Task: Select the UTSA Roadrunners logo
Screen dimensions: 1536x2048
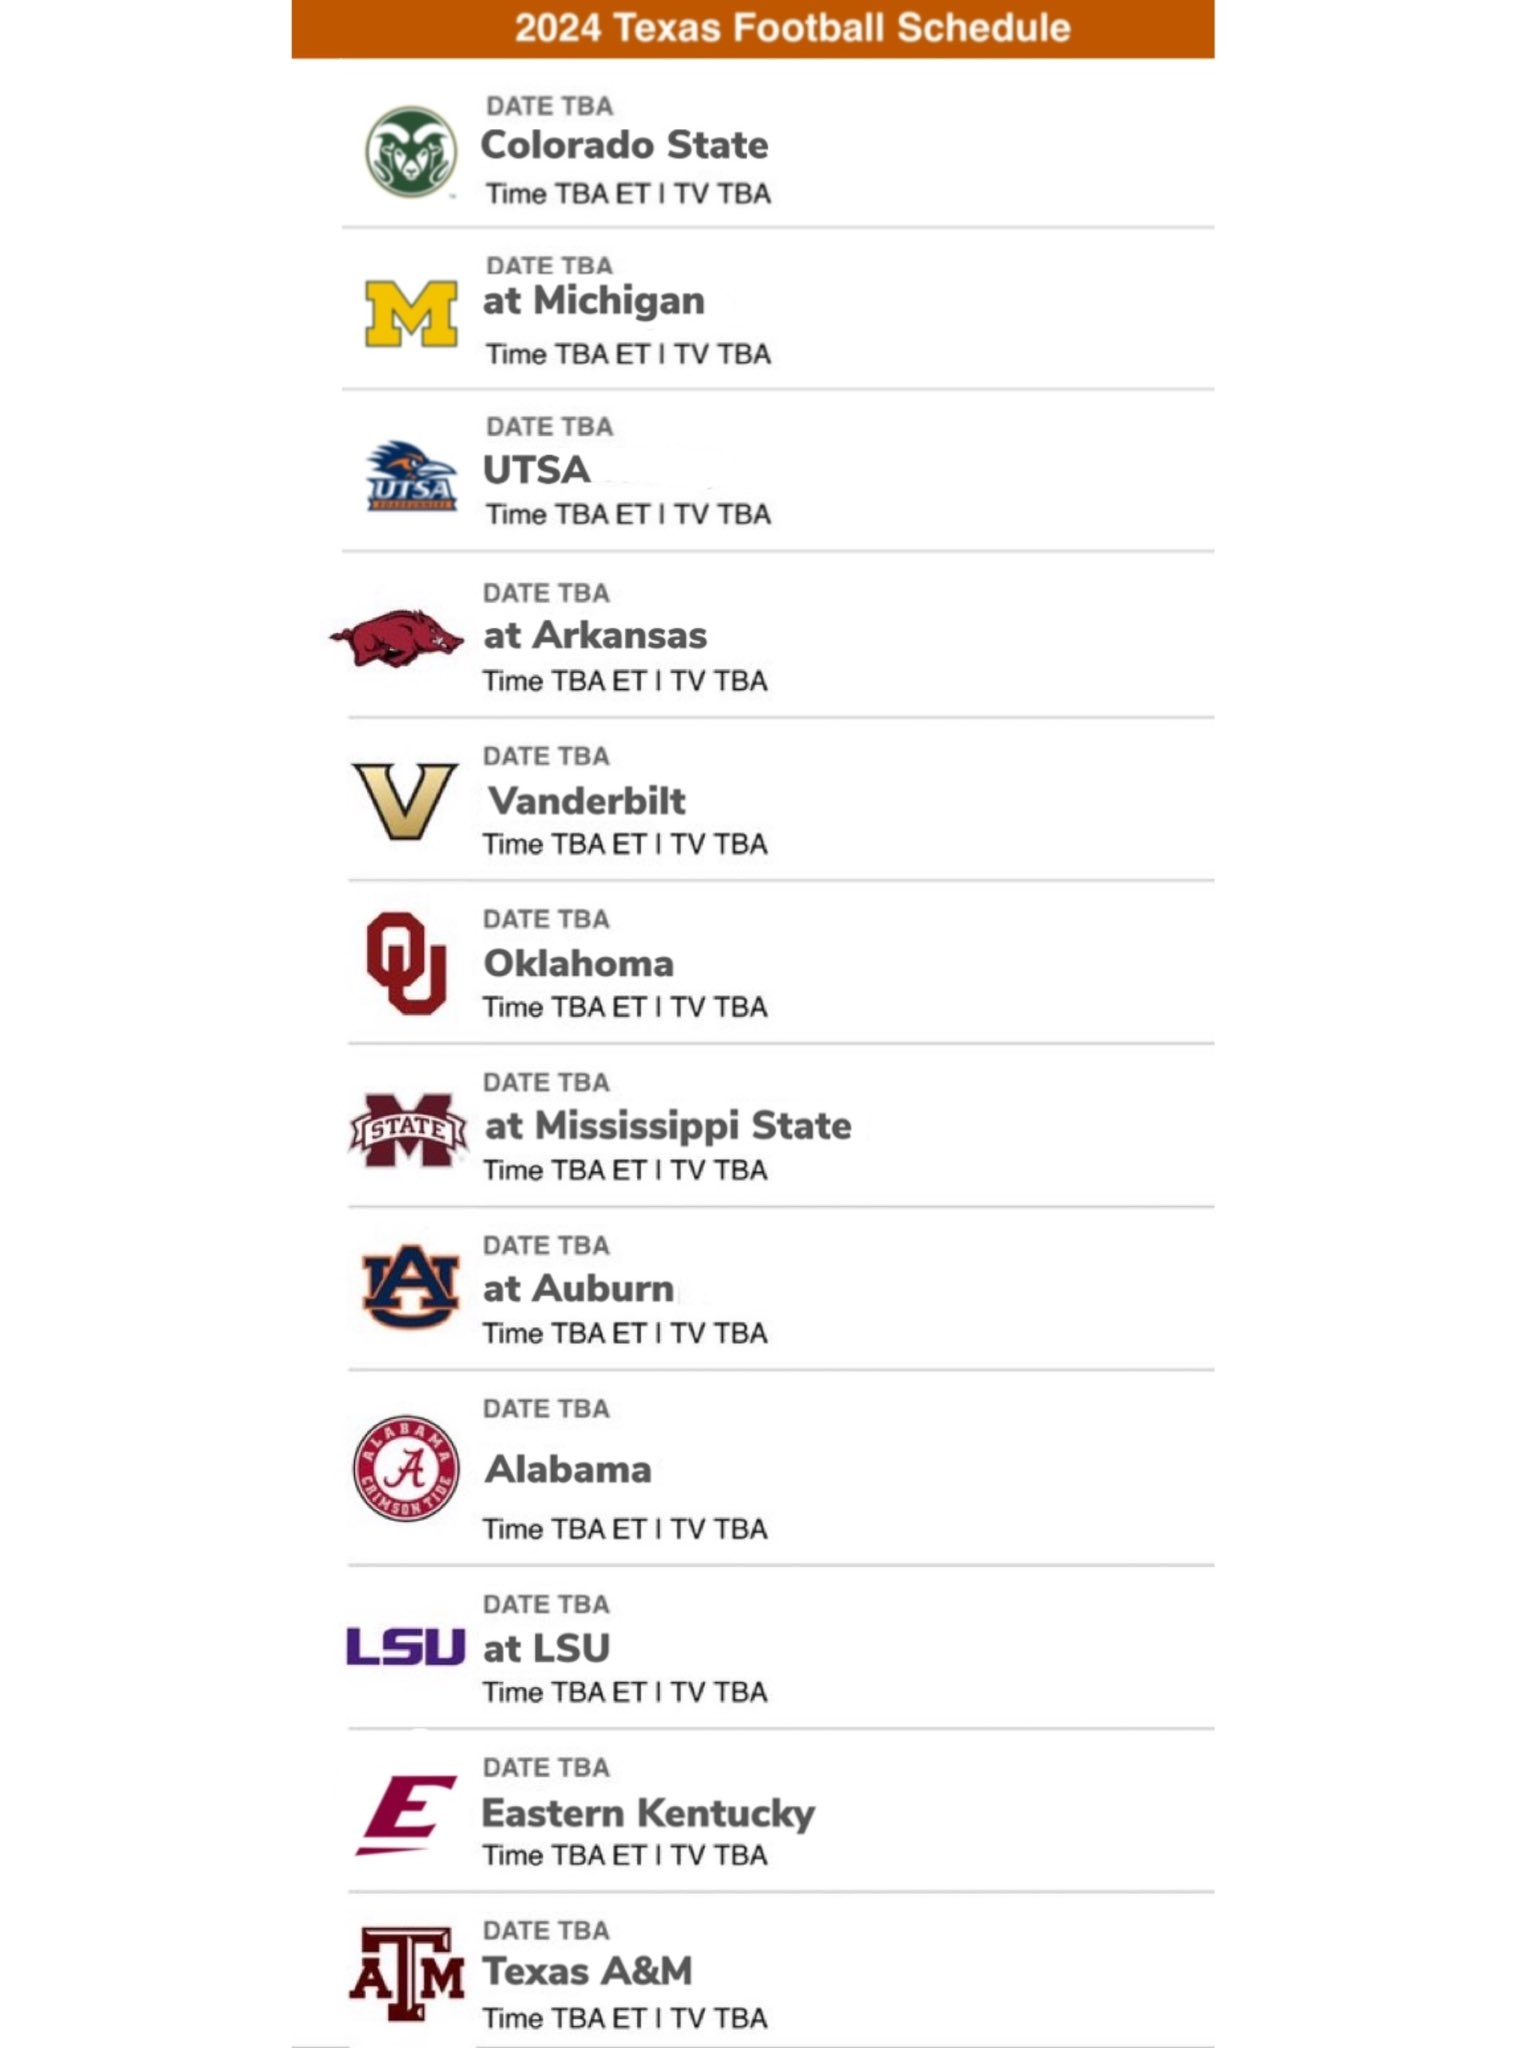Action: click(412, 476)
